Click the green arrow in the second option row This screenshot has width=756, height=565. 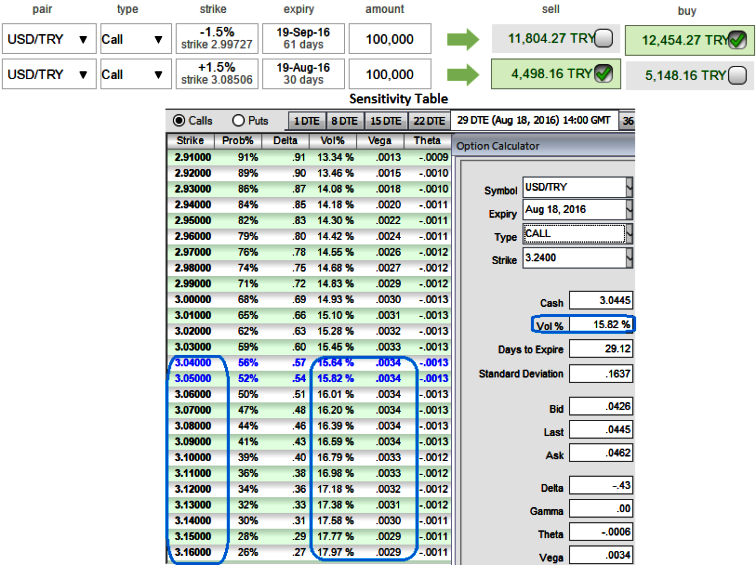coord(463,74)
